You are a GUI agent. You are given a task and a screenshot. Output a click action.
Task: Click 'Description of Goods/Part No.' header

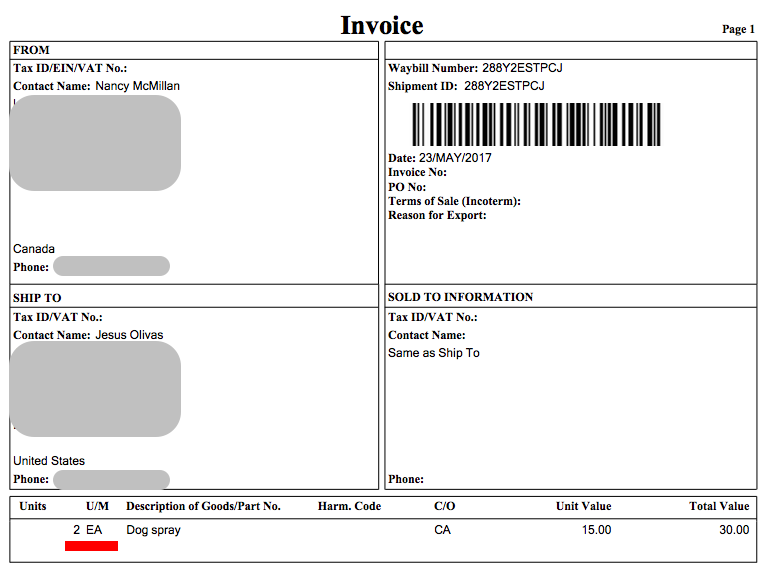point(203,506)
